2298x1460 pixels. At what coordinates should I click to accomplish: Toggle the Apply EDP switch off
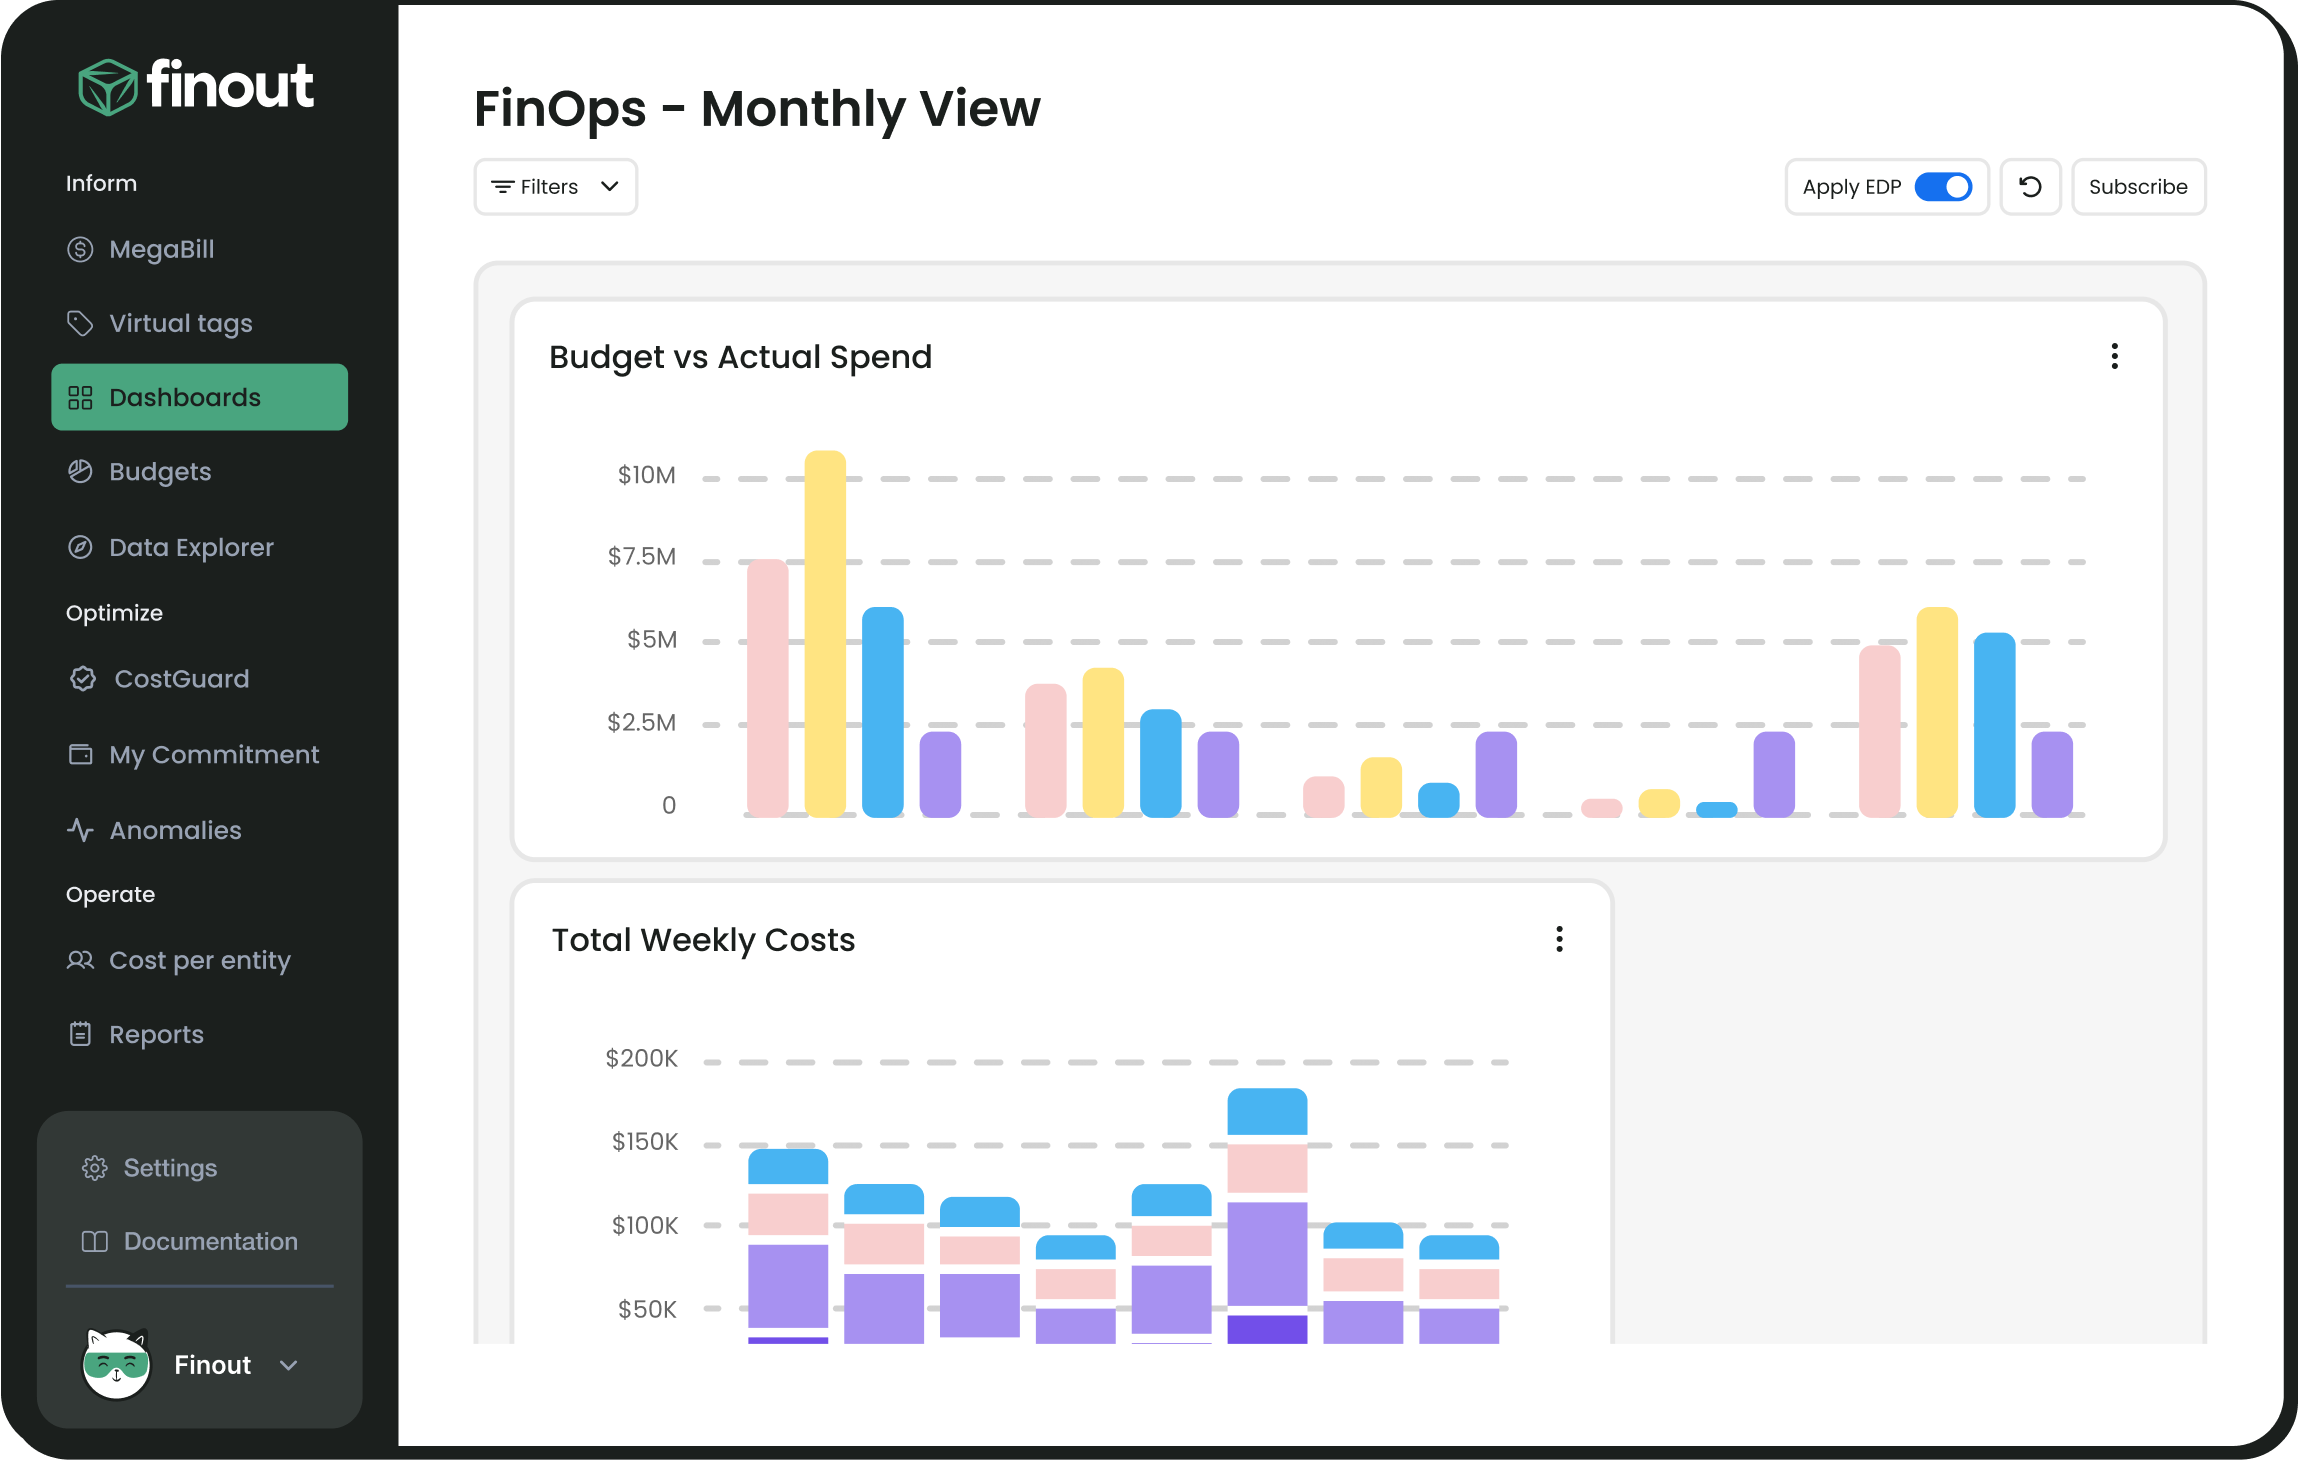[1941, 186]
